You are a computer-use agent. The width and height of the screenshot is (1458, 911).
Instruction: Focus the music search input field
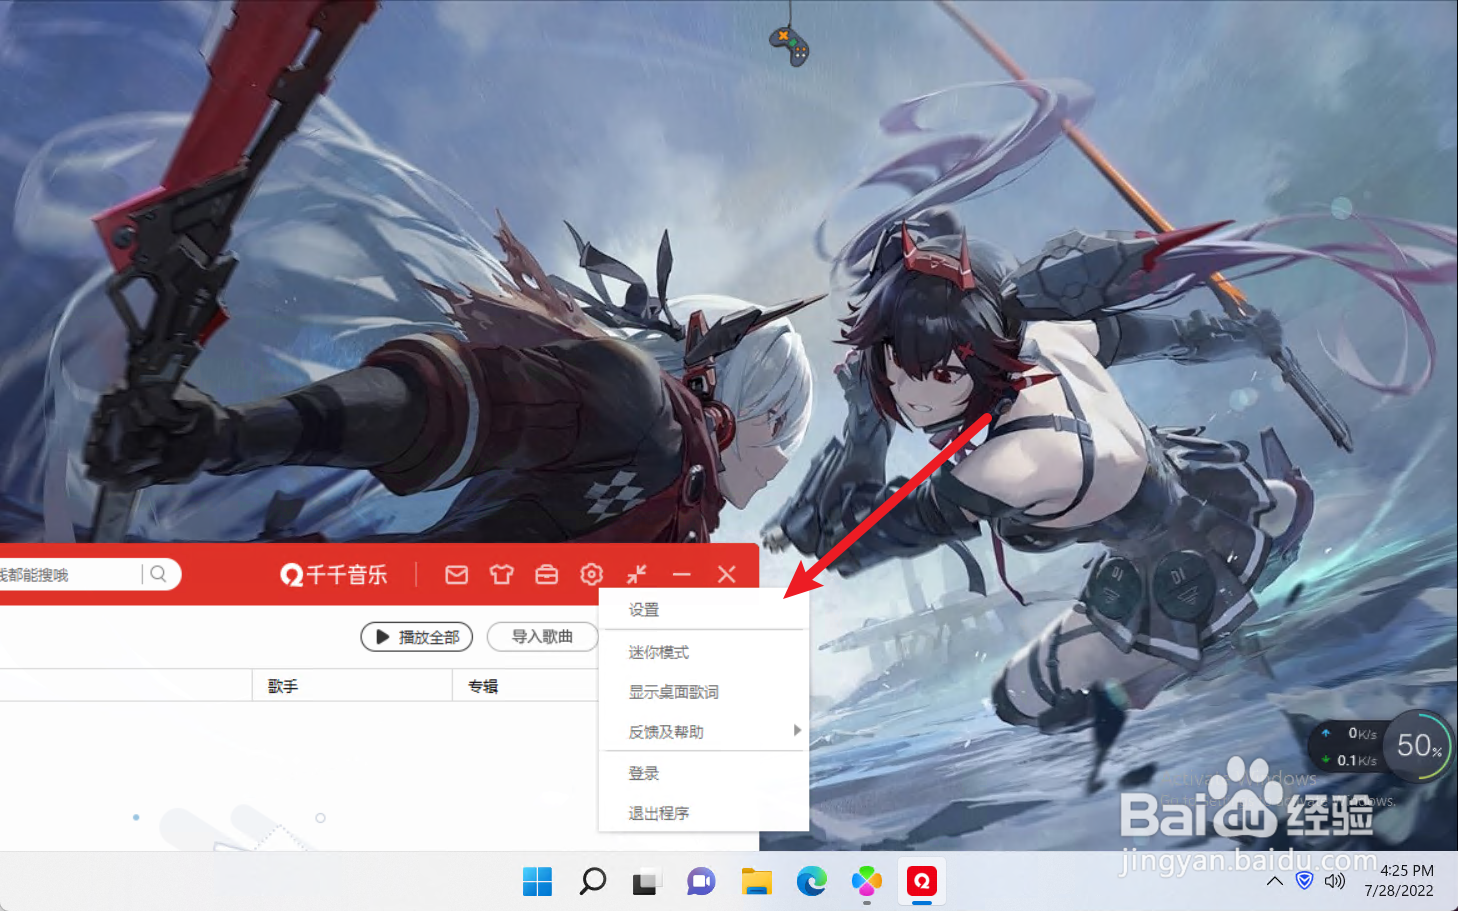(70, 574)
